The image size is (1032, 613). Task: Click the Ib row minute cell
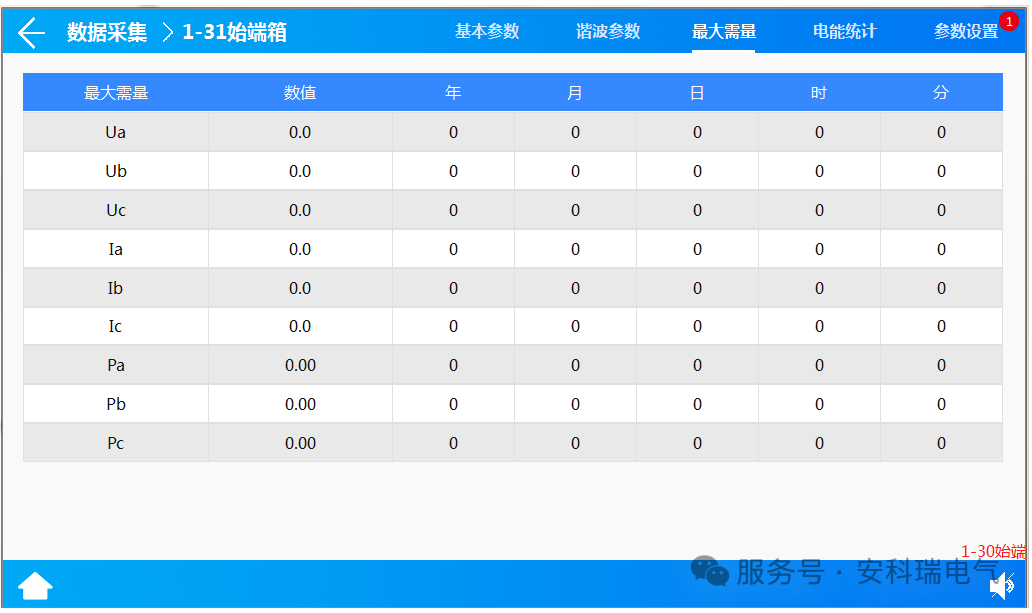coord(941,288)
